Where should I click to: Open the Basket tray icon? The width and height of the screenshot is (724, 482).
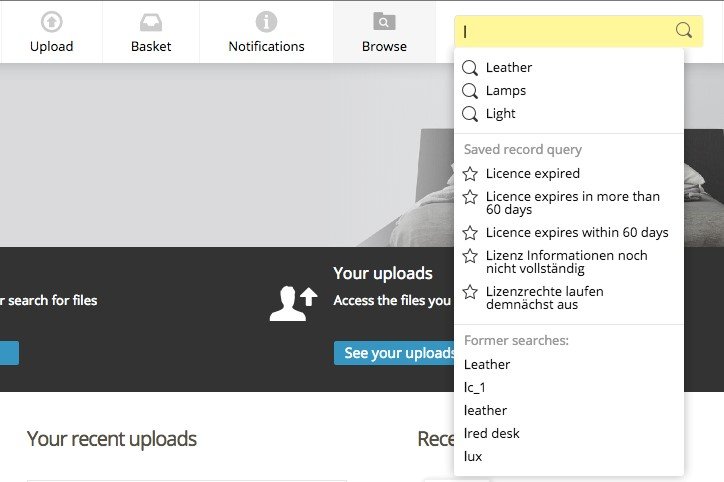coord(151,22)
